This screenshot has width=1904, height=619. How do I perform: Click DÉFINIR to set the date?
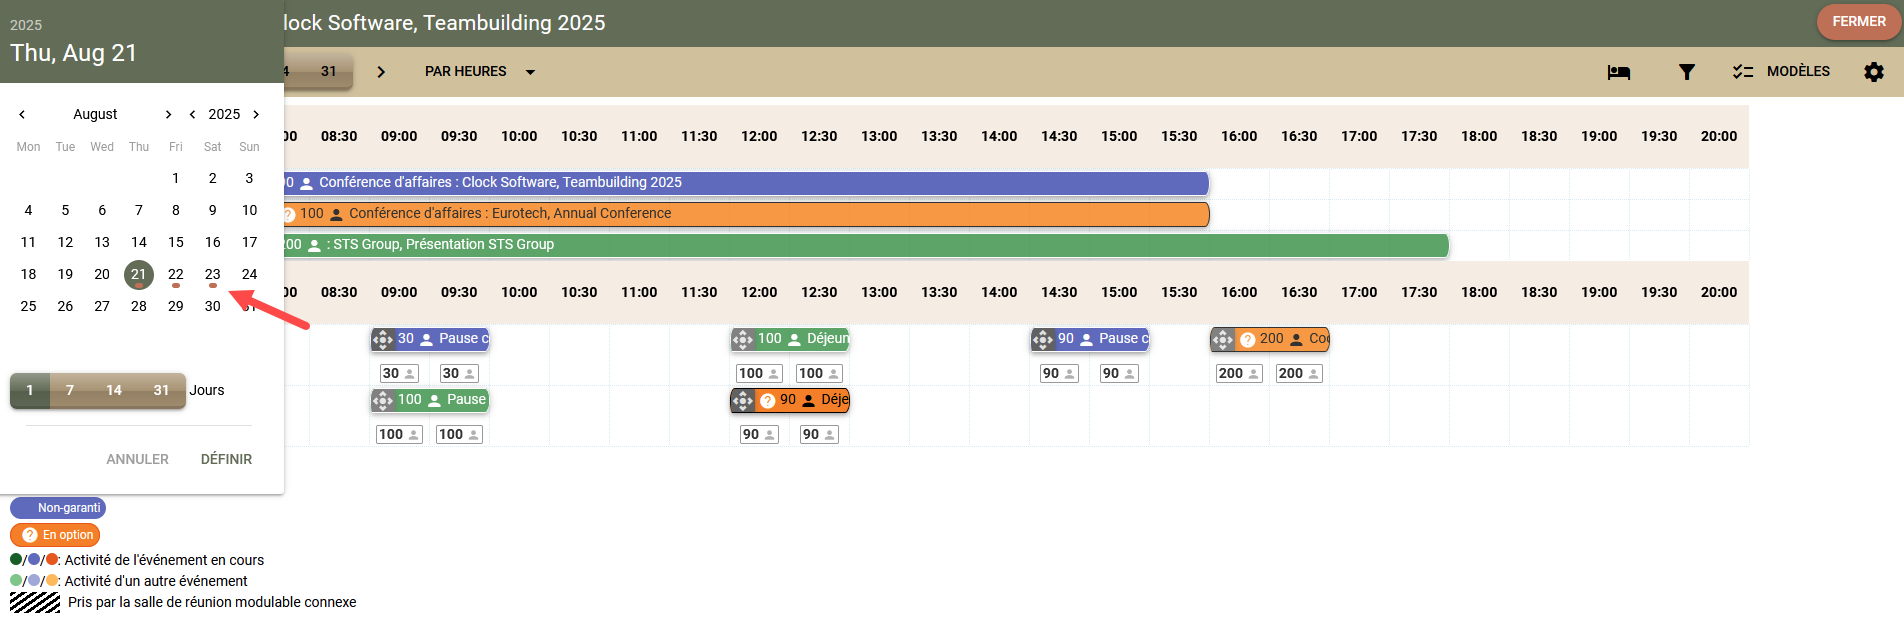[227, 459]
